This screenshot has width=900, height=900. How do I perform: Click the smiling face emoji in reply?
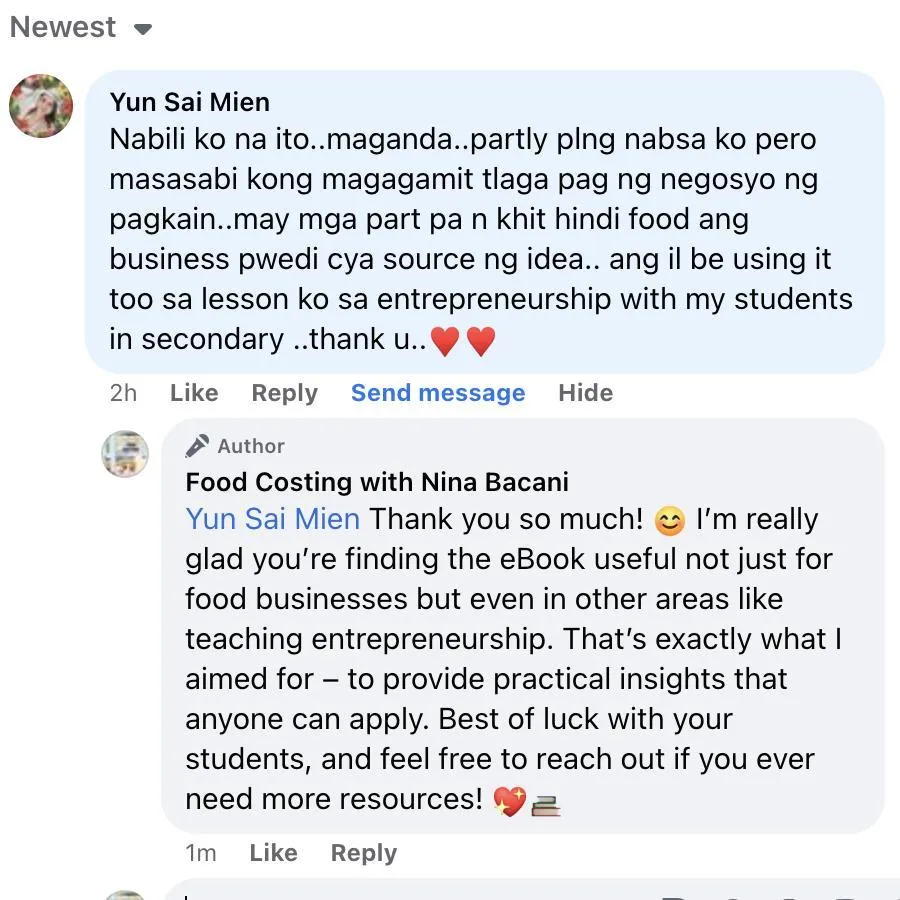point(669,521)
